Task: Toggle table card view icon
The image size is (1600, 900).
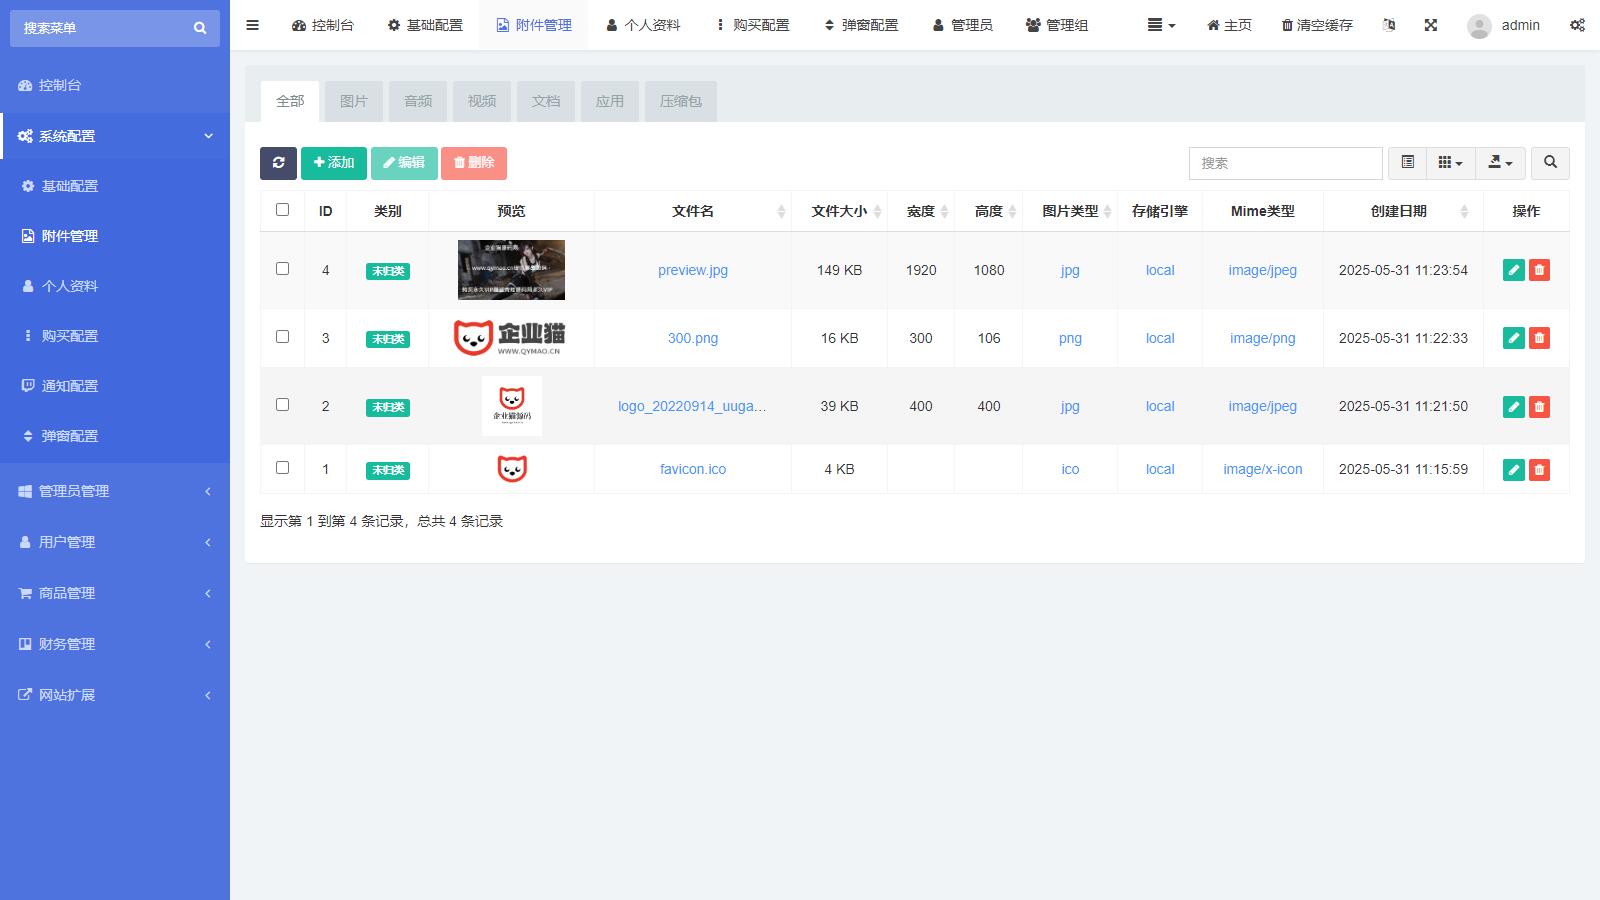Action: pos(1407,163)
